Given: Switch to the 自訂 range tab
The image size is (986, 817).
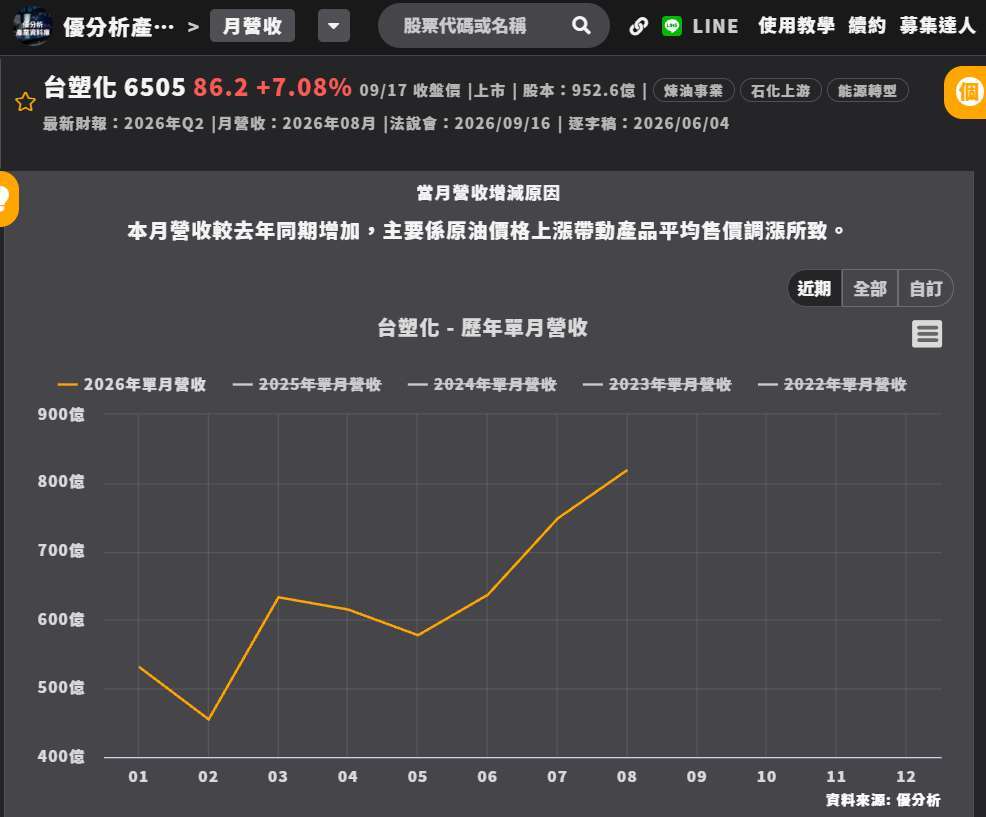Looking at the screenshot, I should coord(926,289).
